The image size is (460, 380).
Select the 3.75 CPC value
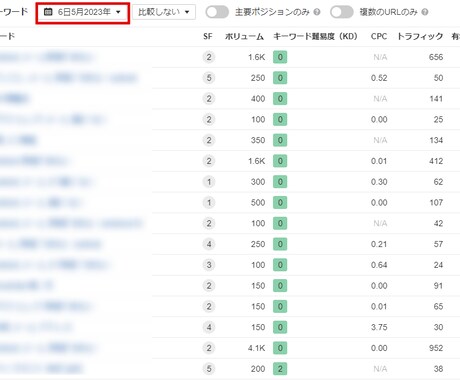[x=379, y=327]
